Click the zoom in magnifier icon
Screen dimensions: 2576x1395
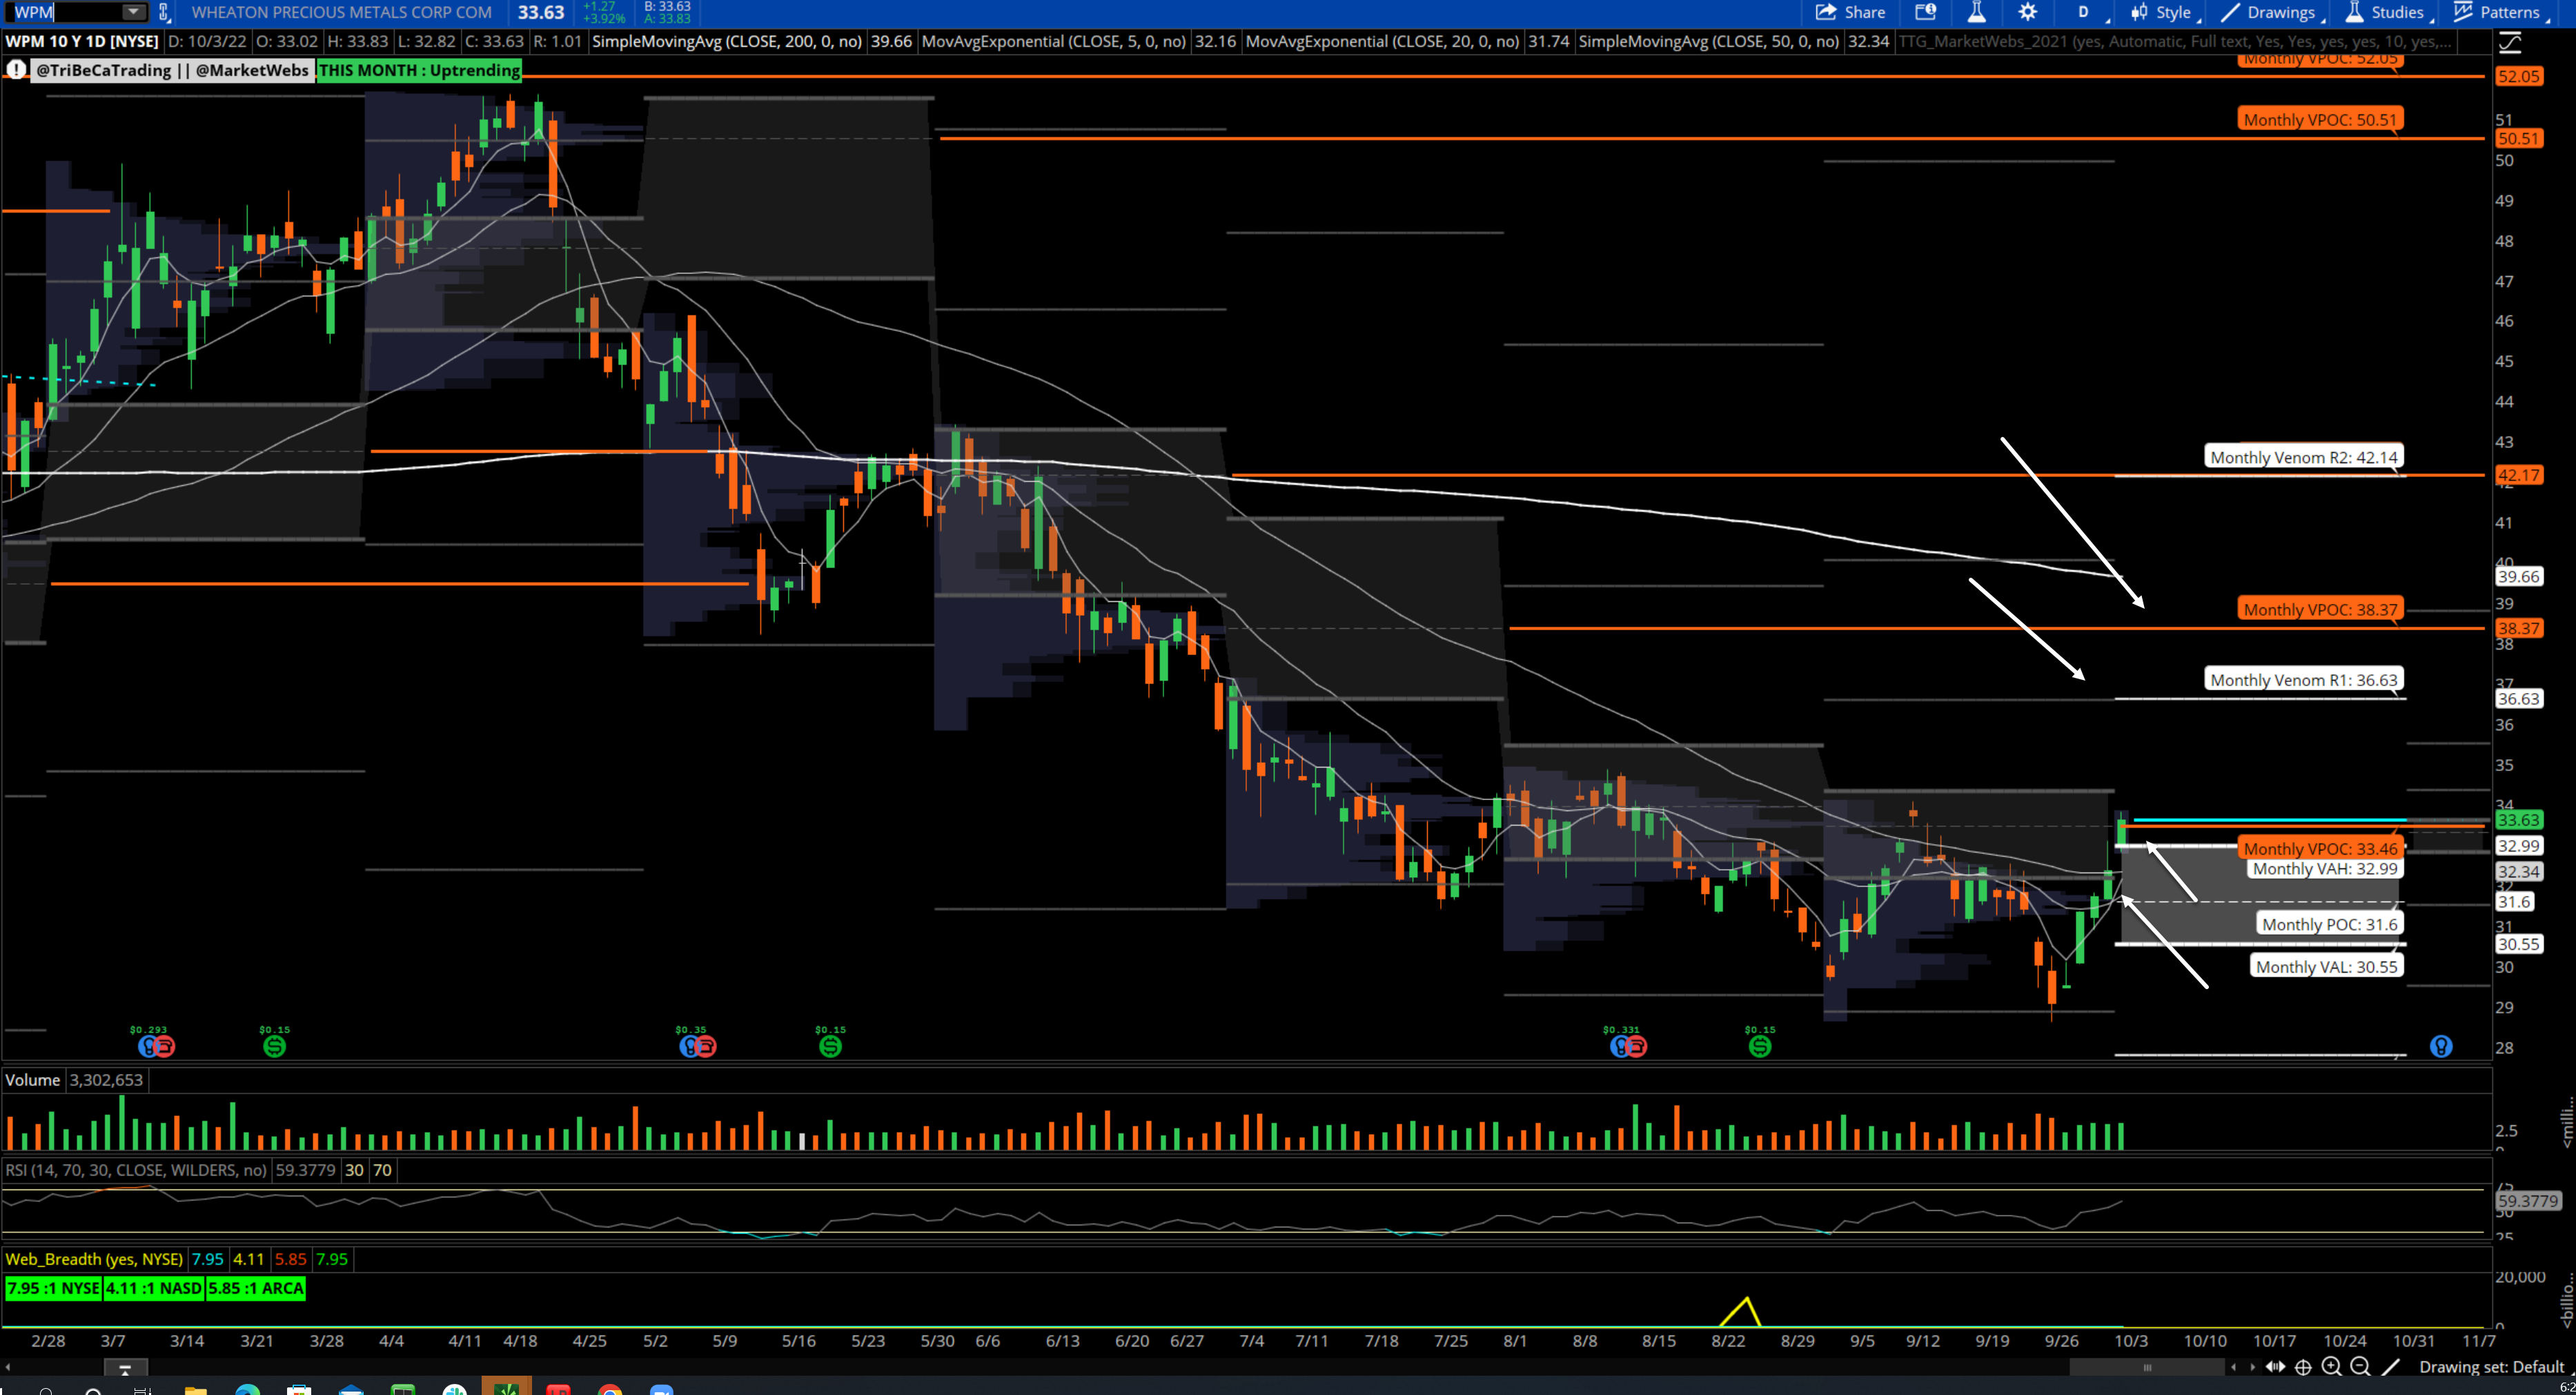pos(2332,1367)
